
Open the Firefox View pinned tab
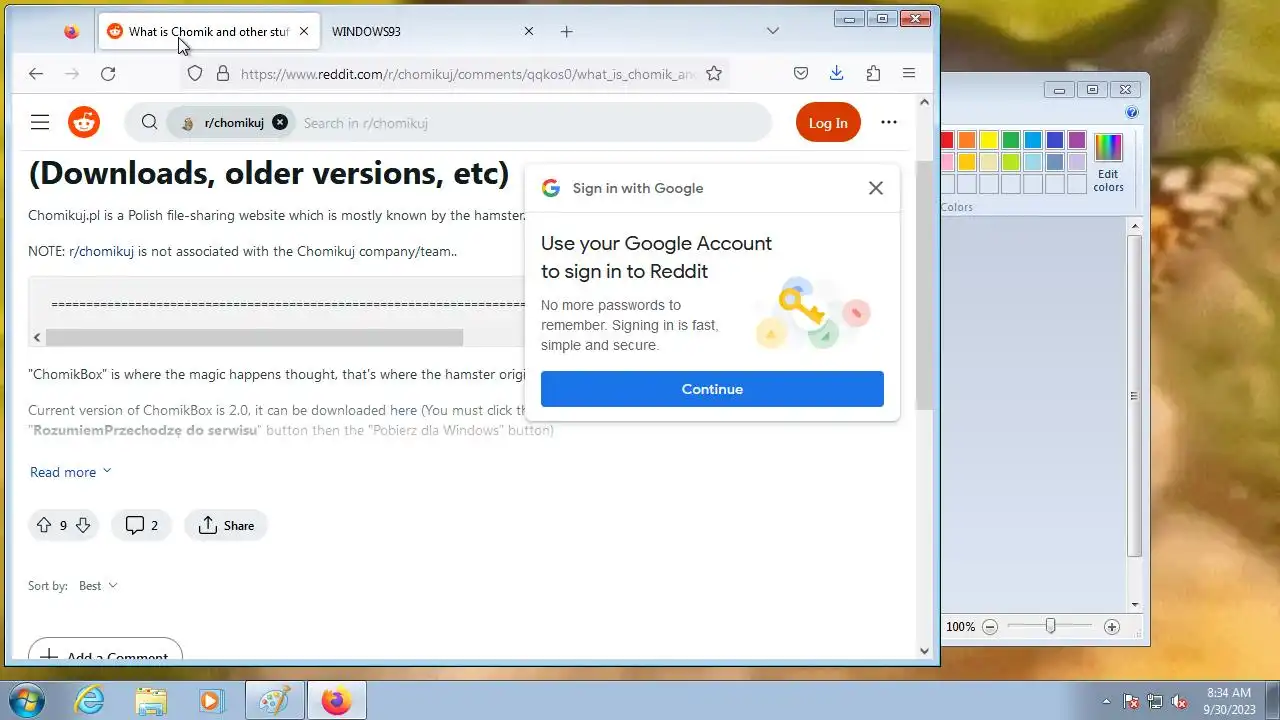pos(71,31)
